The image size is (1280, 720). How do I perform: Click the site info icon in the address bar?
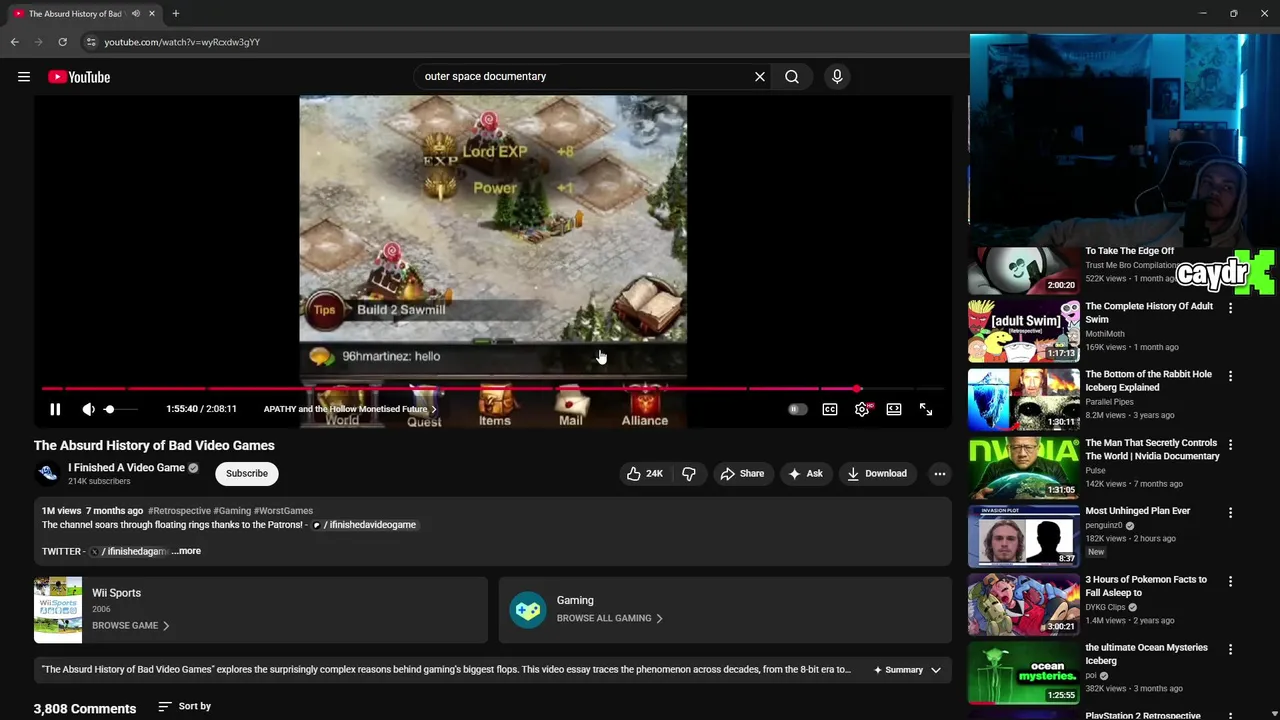[x=90, y=42]
